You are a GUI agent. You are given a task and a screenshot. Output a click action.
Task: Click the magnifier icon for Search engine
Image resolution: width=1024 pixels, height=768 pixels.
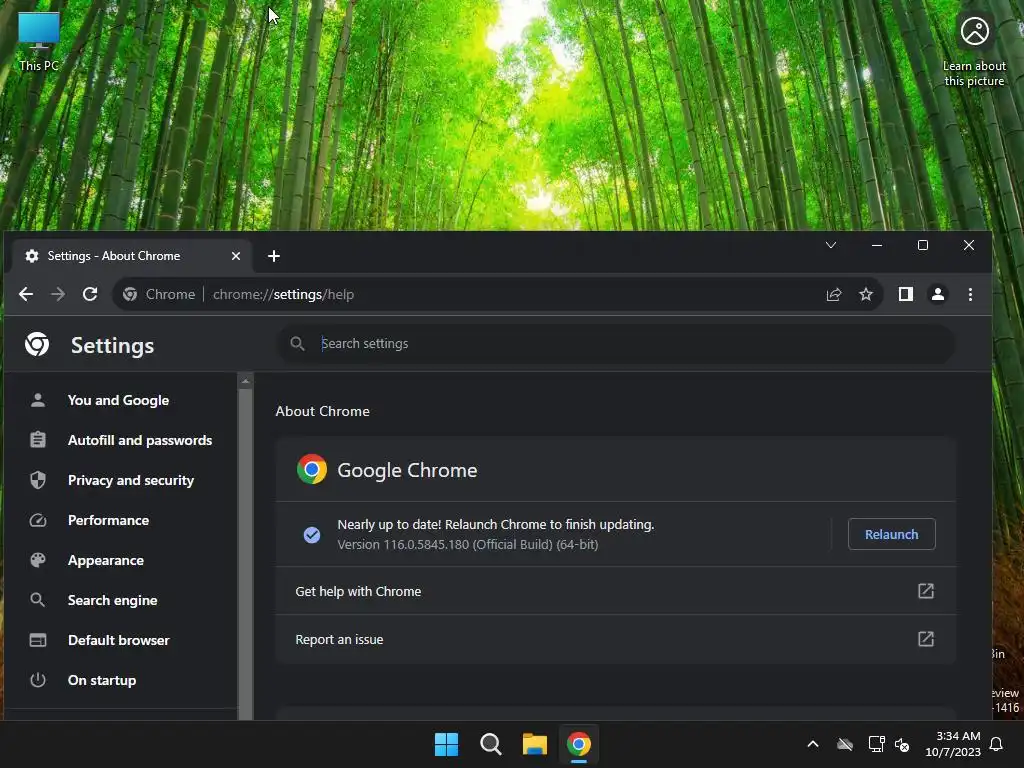click(x=38, y=600)
